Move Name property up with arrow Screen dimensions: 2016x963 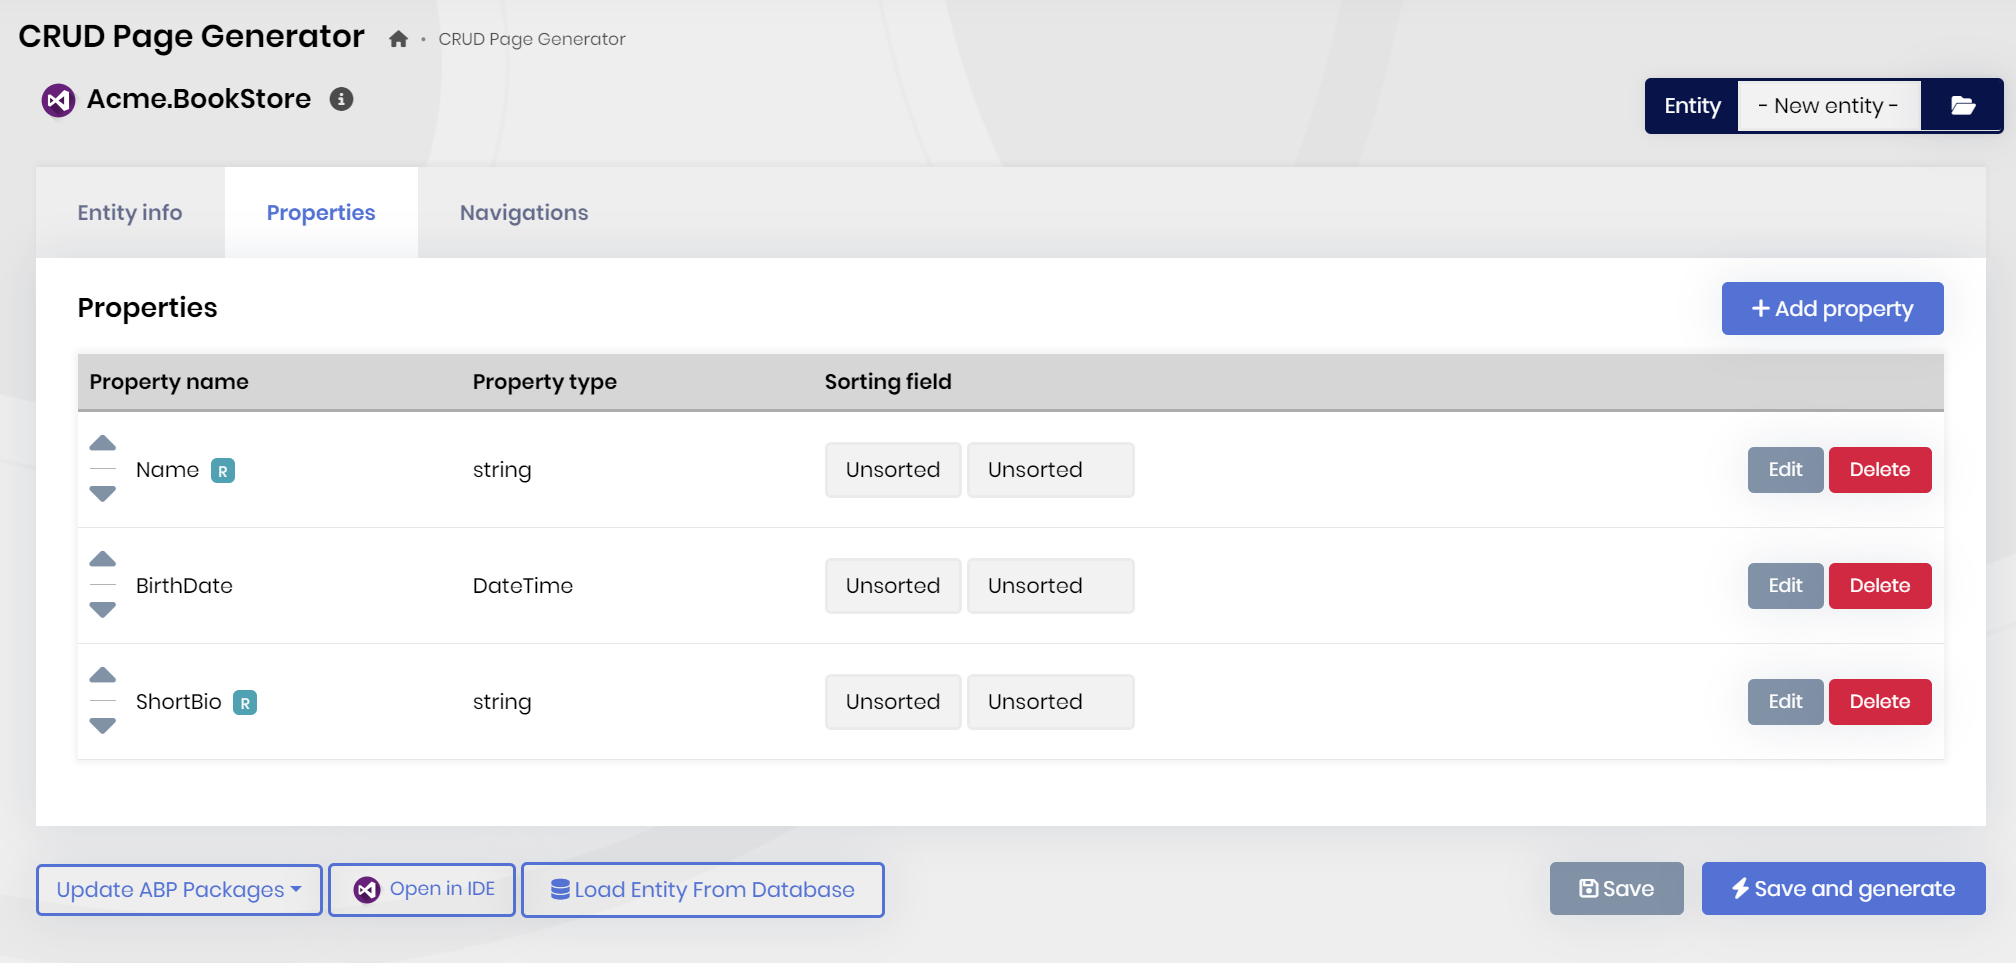coord(103,444)
